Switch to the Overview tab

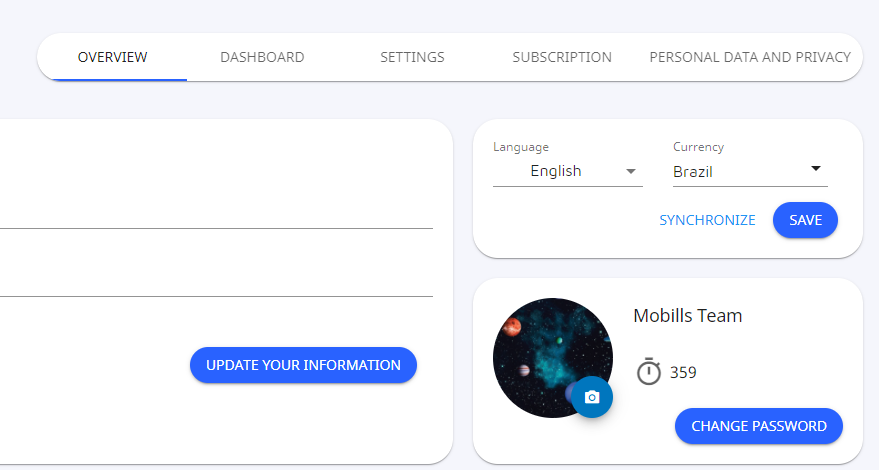(x=112, y=57)
